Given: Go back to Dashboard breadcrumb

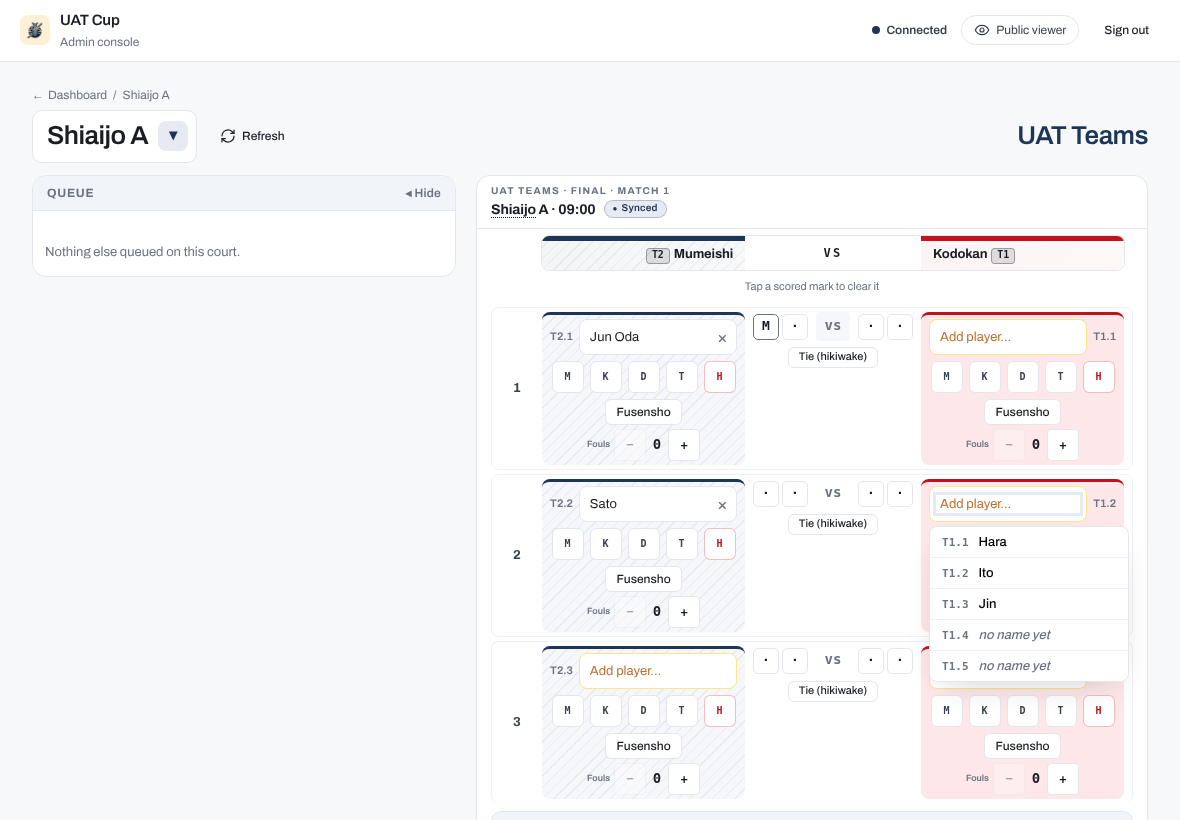Looking at the screenshot, I should (x=77, y=95).
